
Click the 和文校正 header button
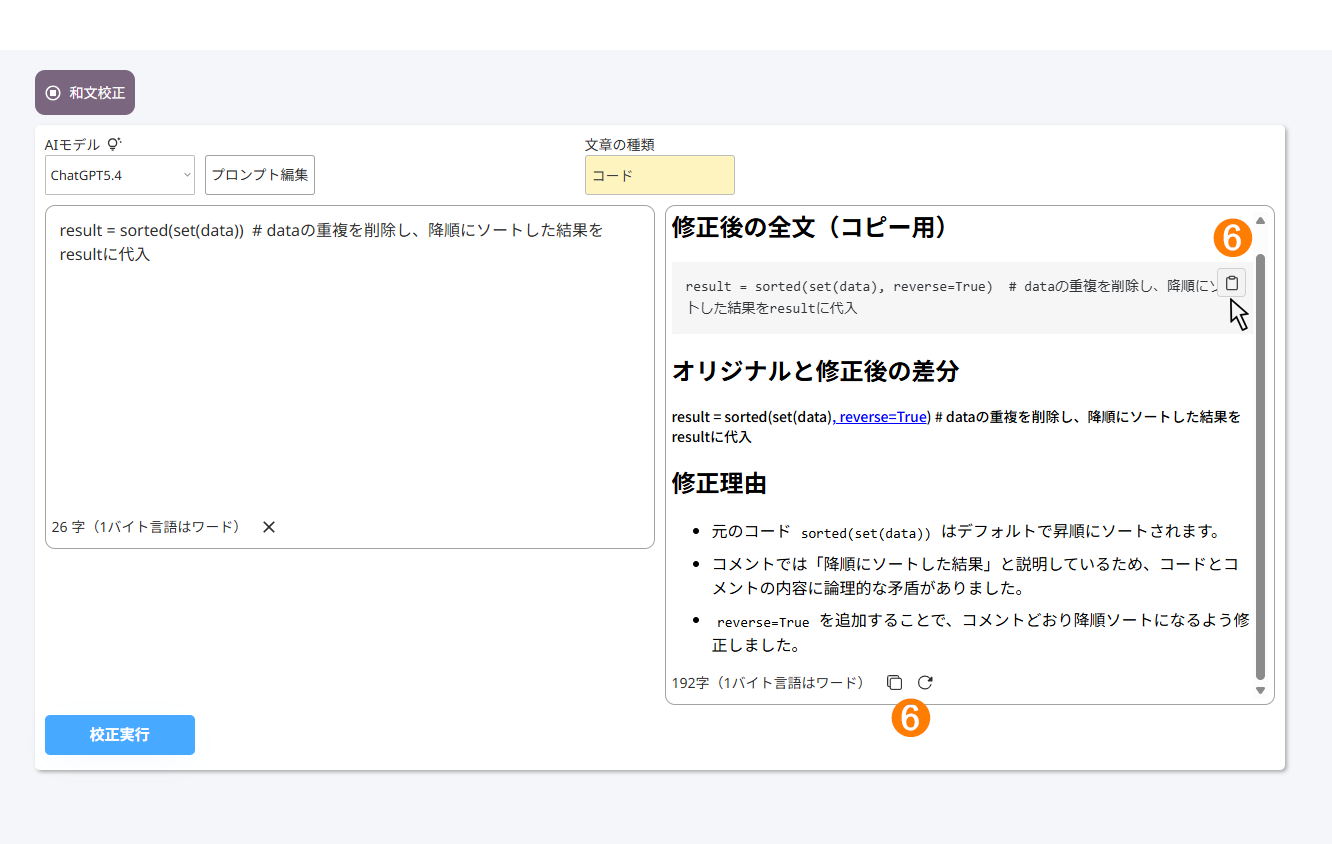coord(85,93)
